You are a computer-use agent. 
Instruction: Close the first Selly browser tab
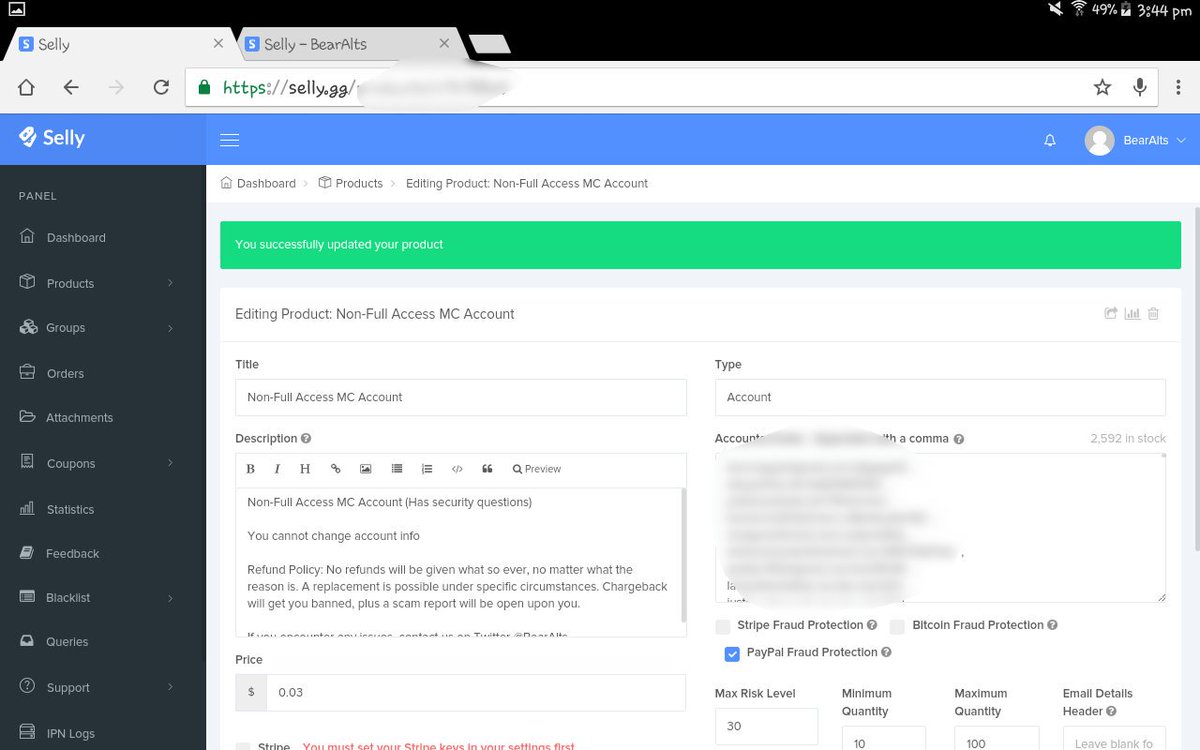pyautogui.click(x=219, y=44)
